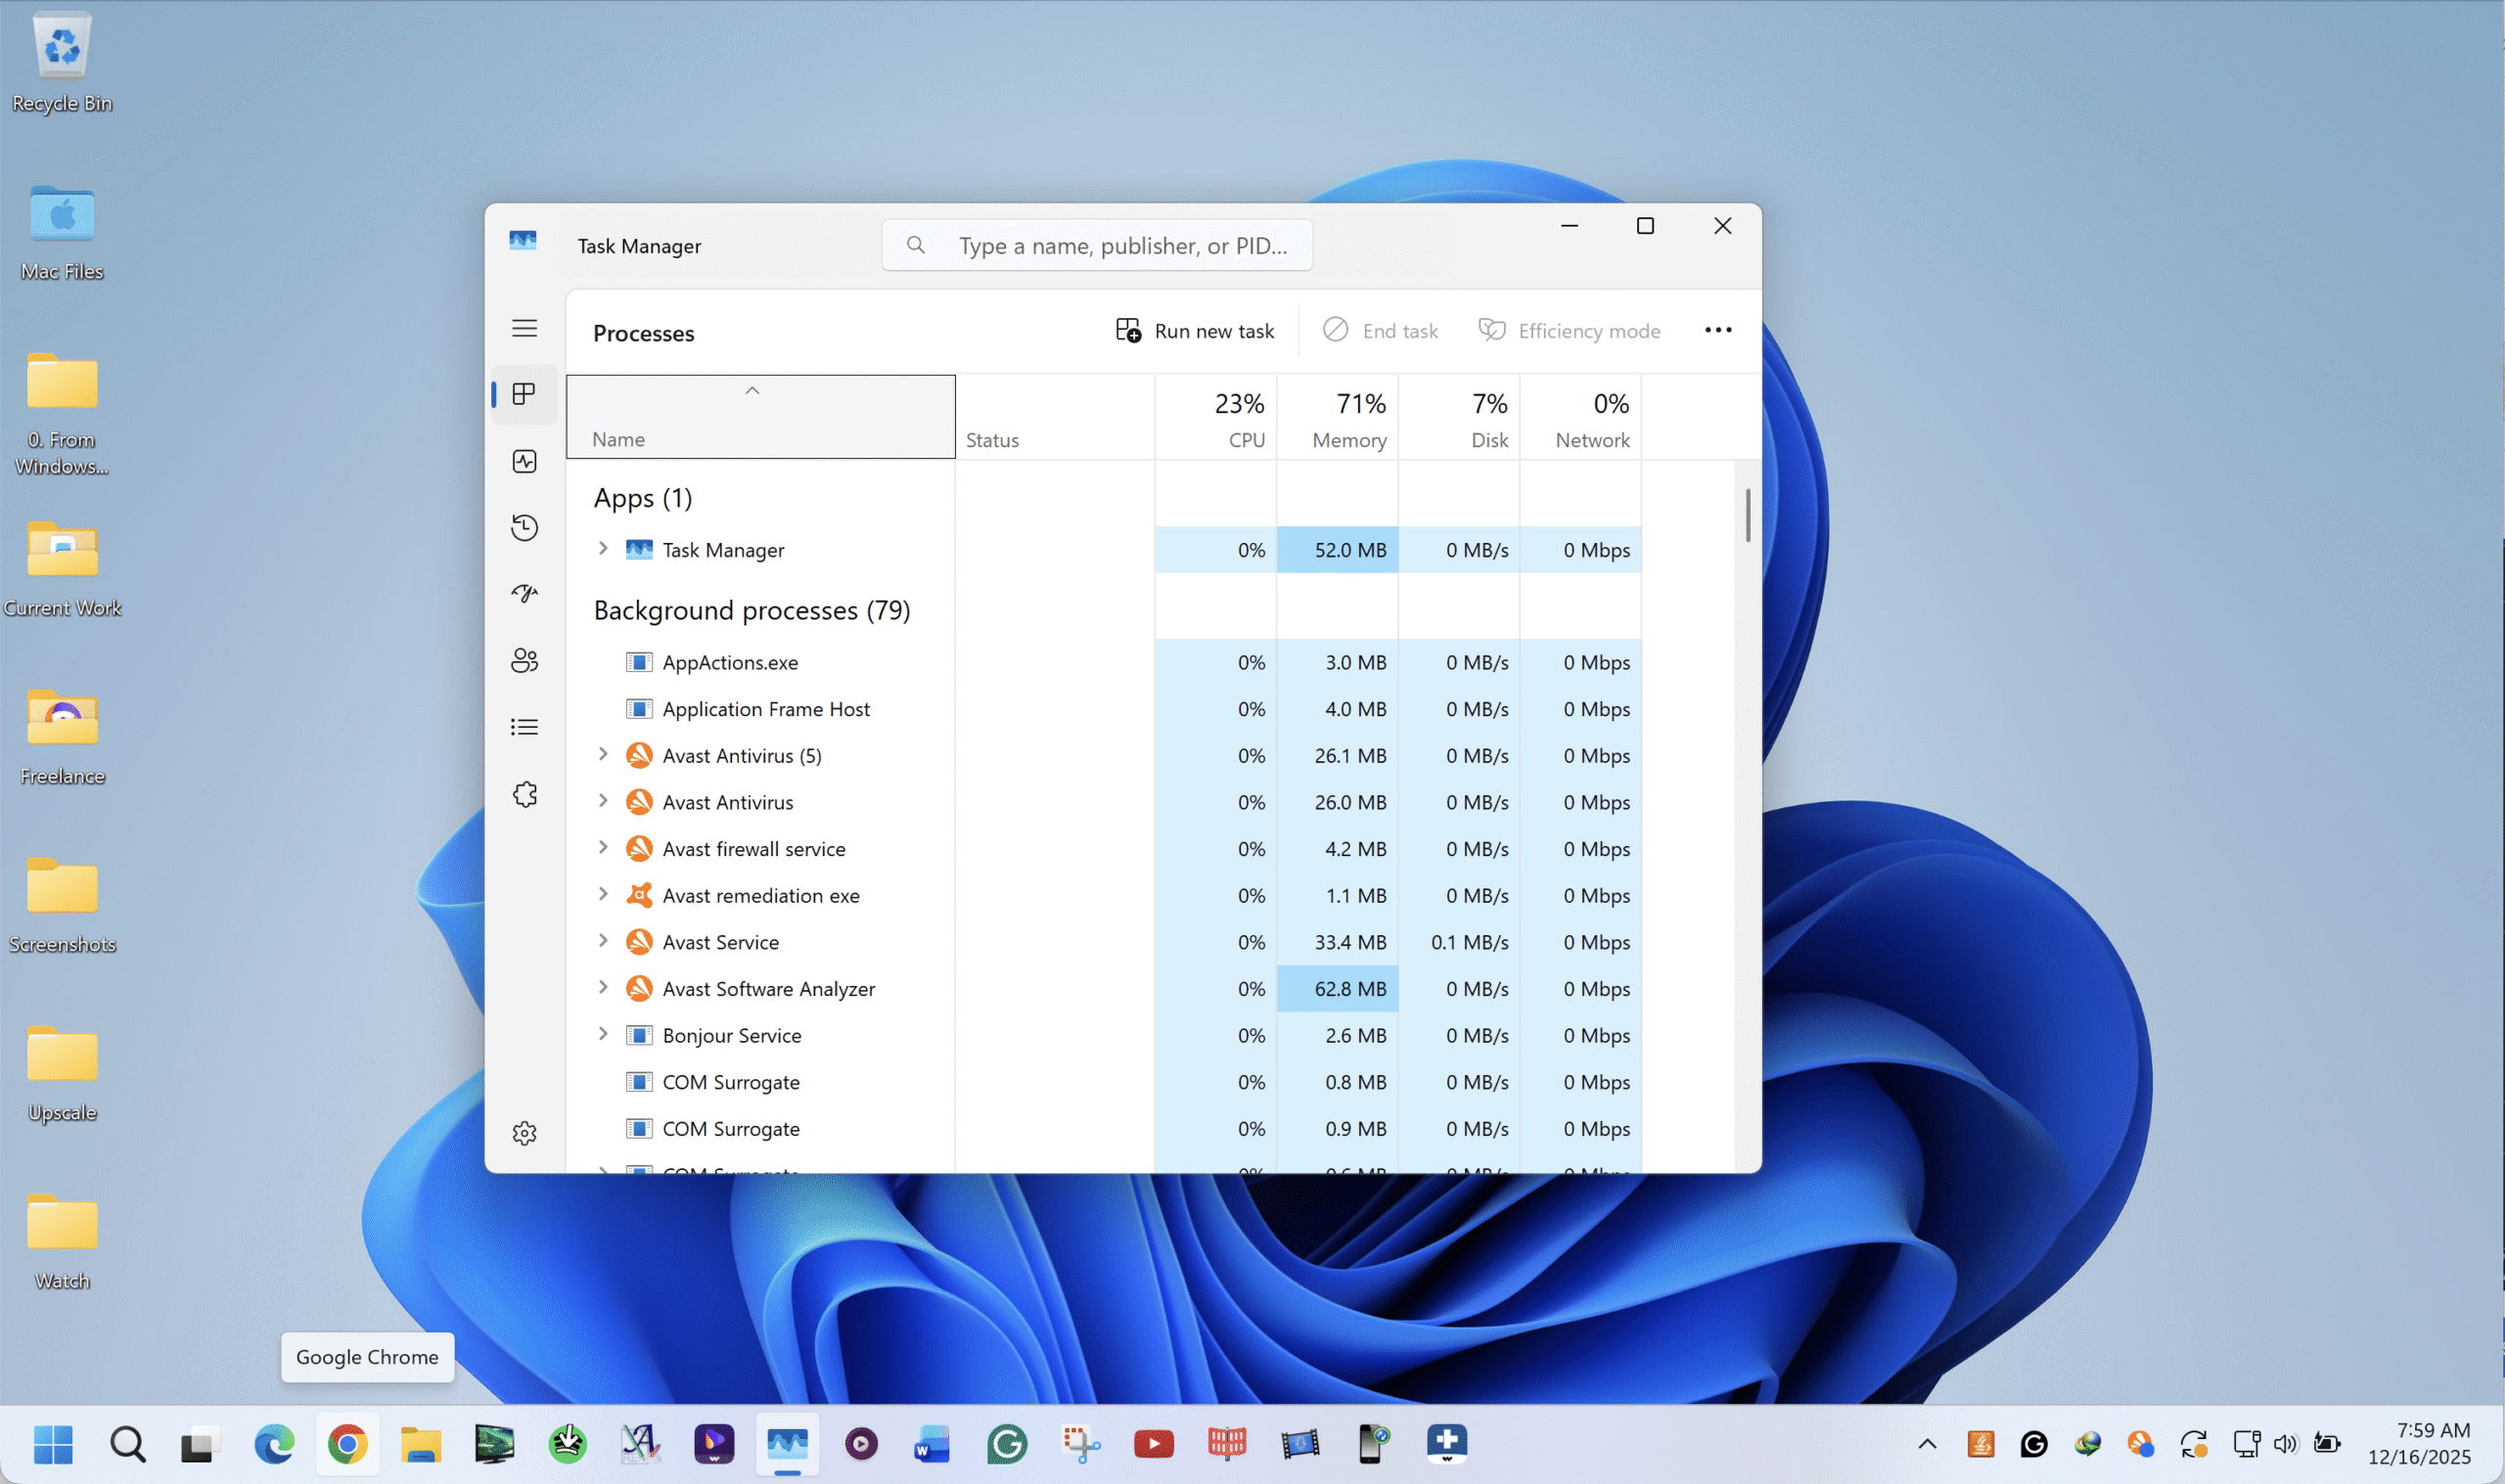Click the Windows Start button

(53, 1444)
